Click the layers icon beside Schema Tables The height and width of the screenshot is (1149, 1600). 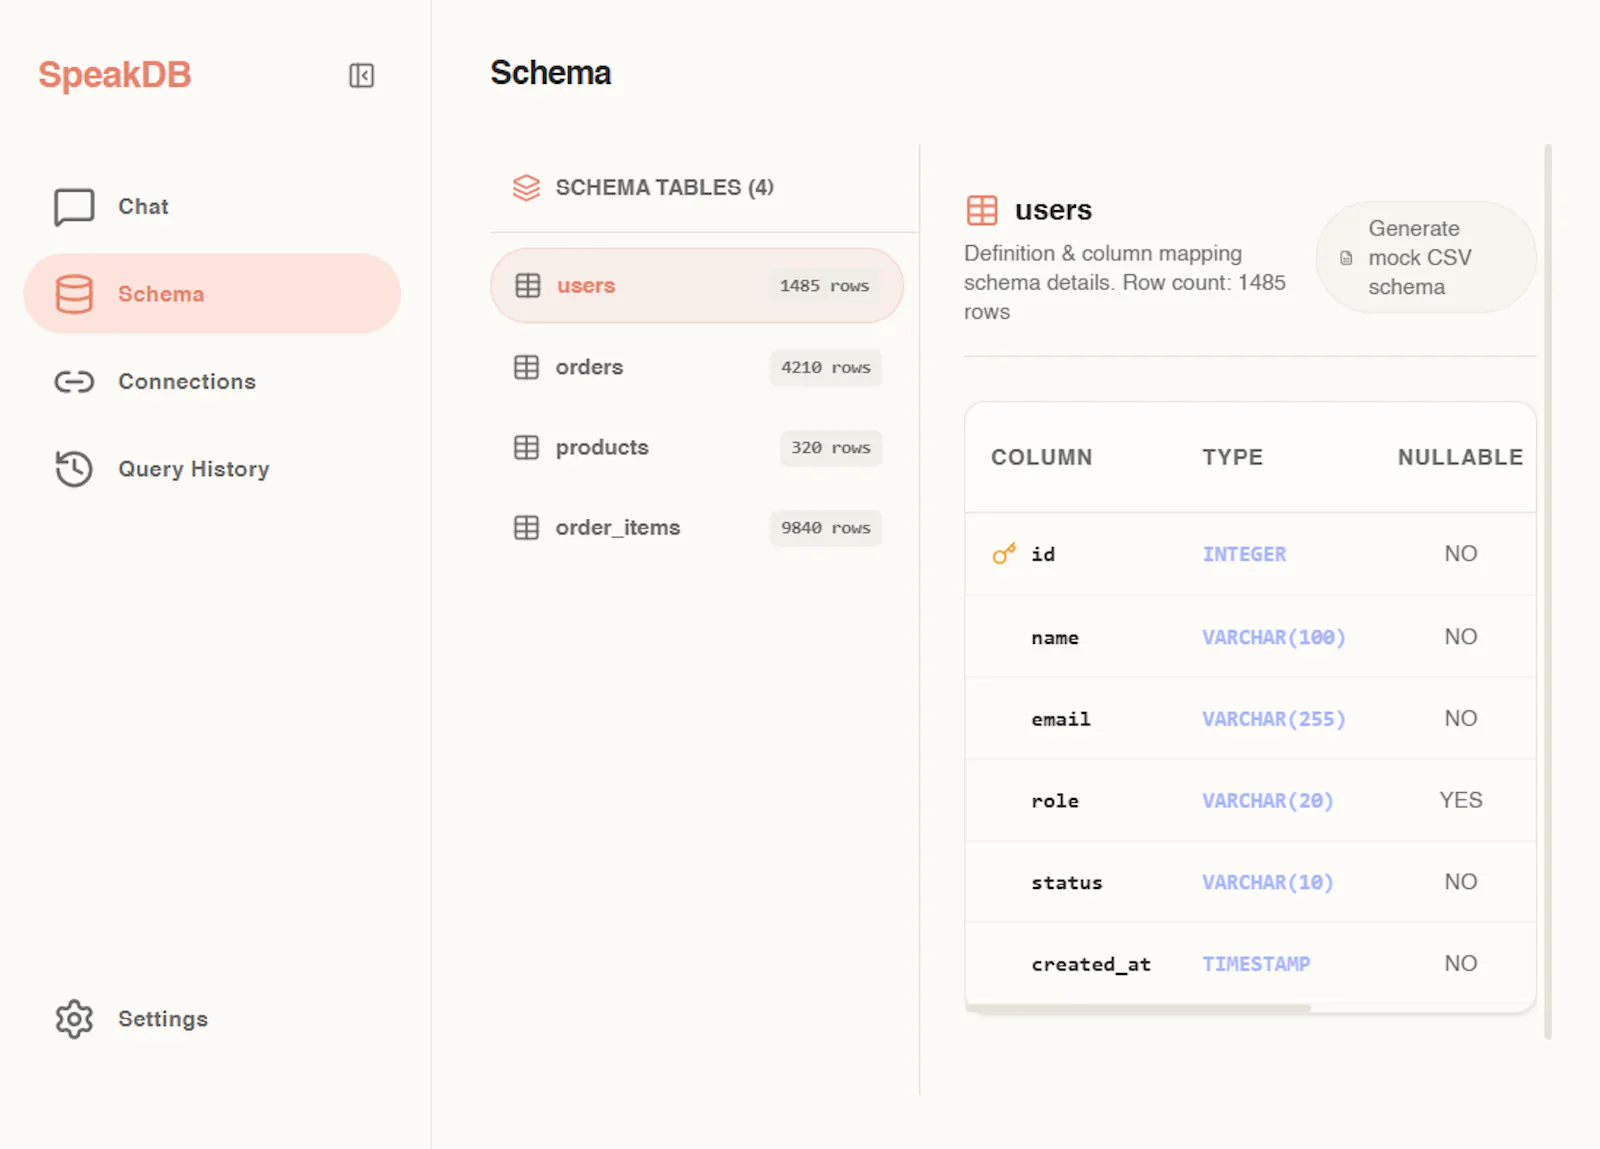pyautogui.click(x=526, y=188)
